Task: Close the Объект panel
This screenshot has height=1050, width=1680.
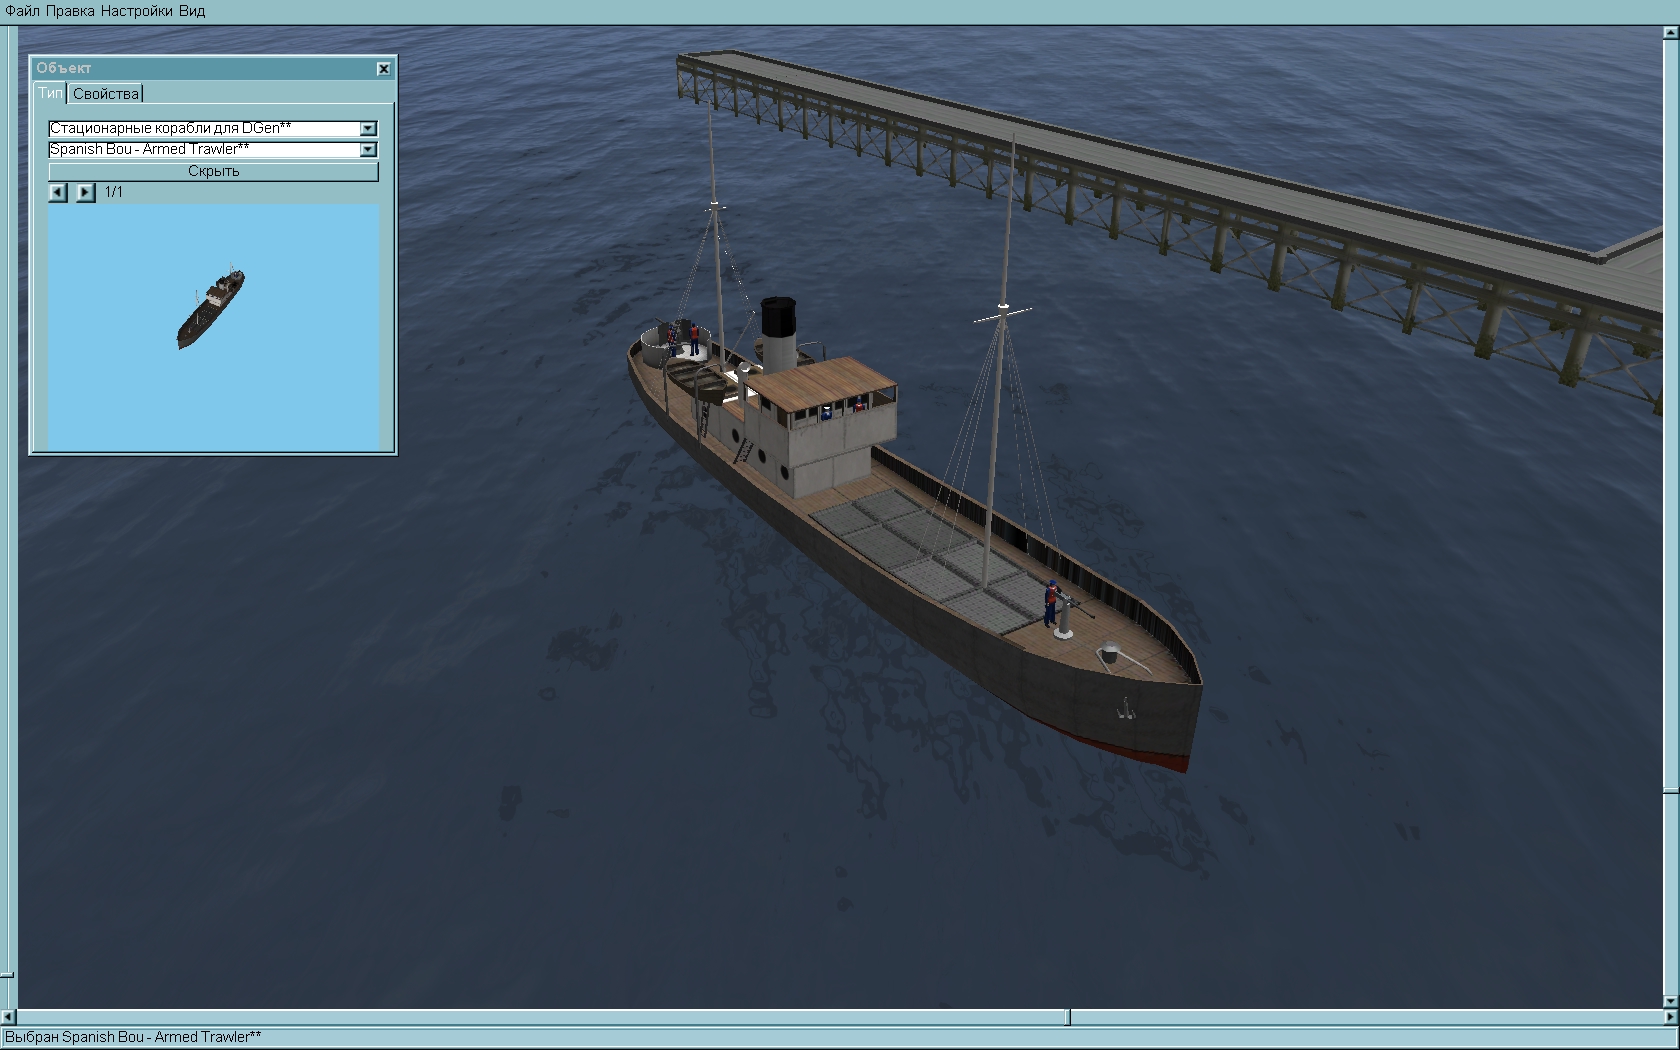Action: click(x=383, y=68)
